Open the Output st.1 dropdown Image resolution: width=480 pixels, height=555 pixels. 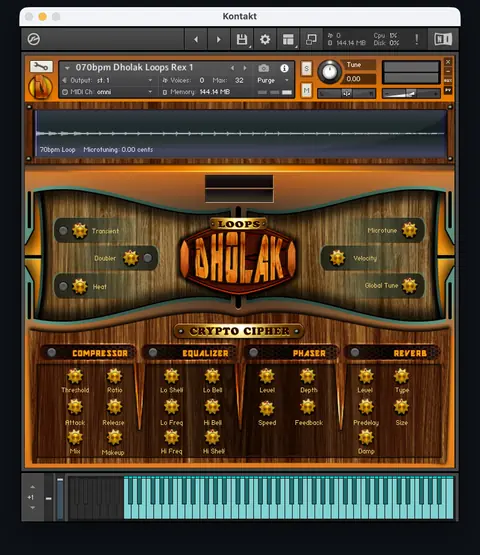click(x=108, y=80)
